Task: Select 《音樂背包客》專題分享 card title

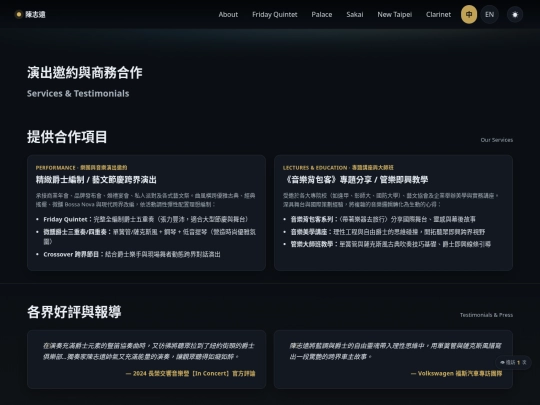Action: [x=355, y=180]
